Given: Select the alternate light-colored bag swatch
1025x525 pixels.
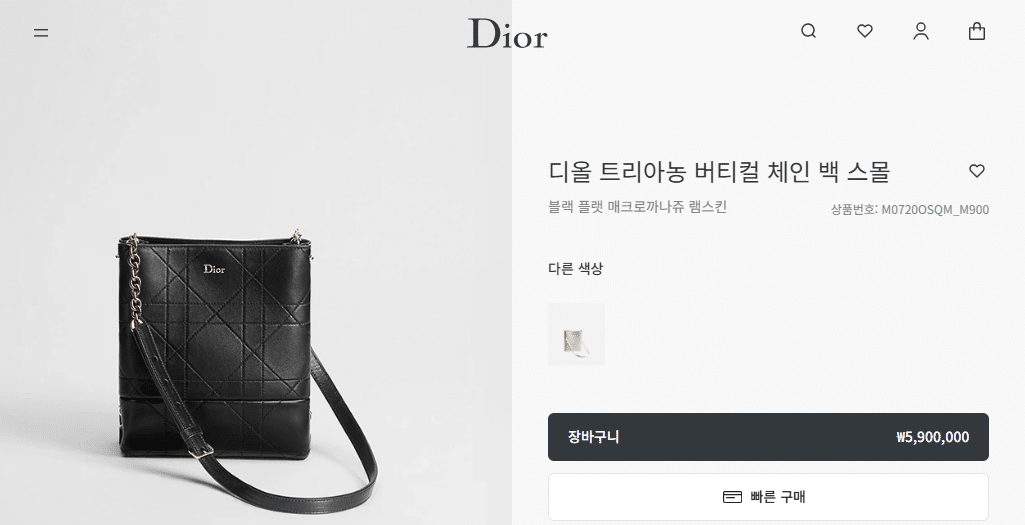Looking at the screenshot, I should tap(576, 334).
